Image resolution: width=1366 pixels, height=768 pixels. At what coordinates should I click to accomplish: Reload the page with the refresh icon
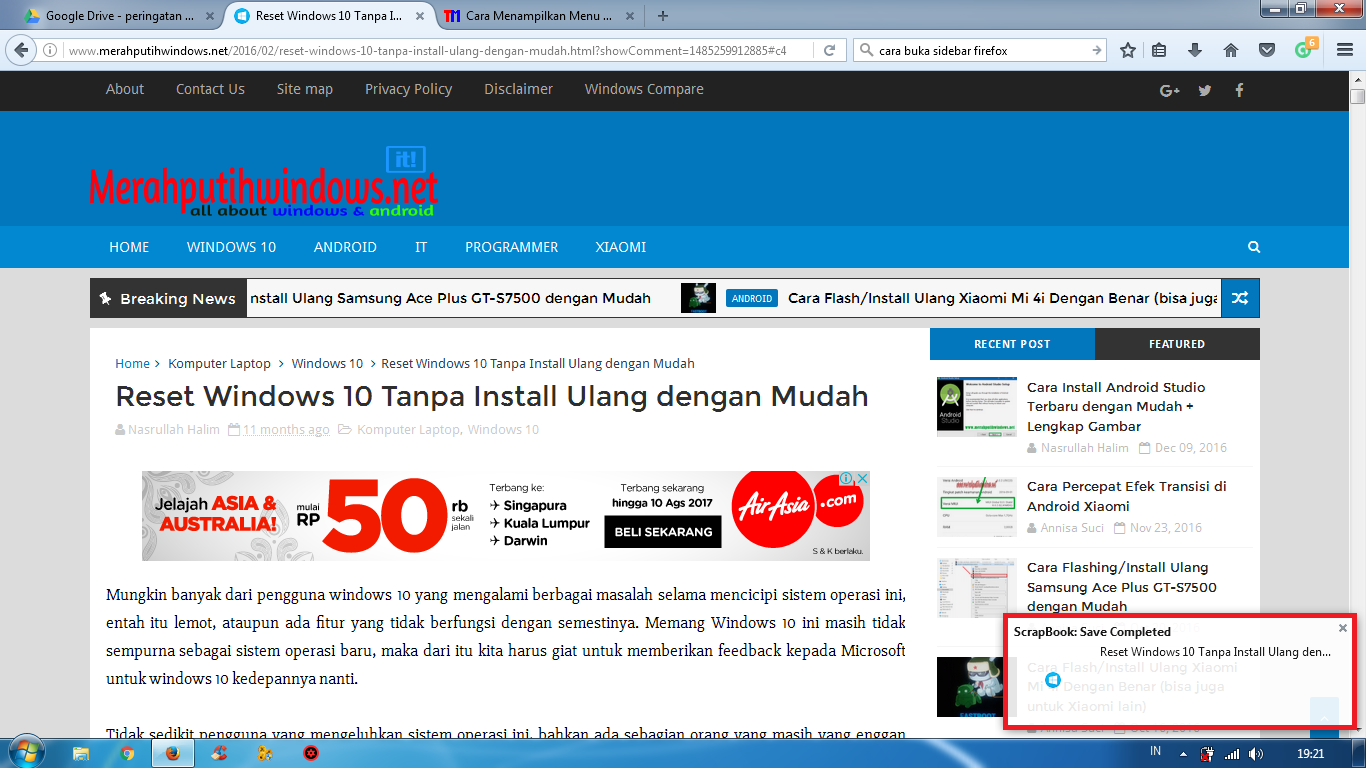click(x=829, y=50)
